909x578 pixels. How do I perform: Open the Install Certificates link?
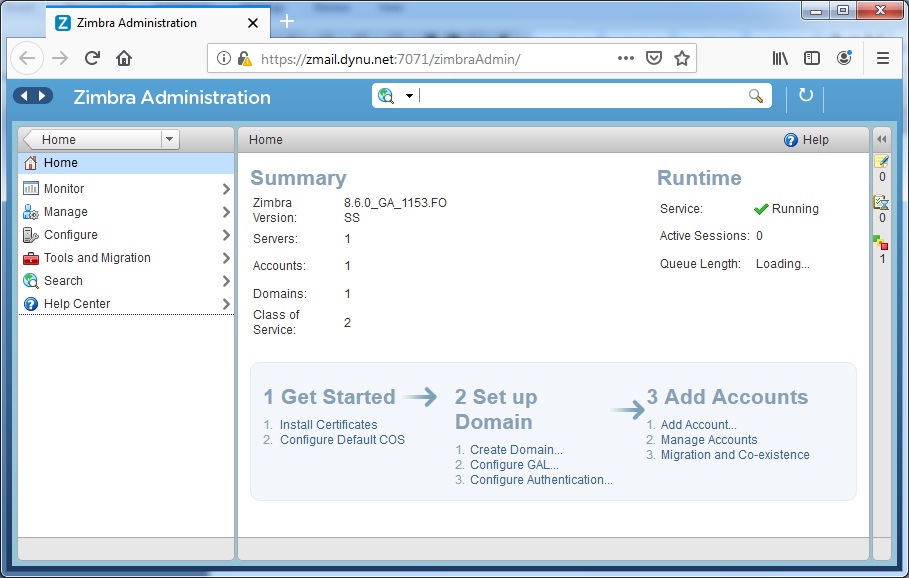328,425
